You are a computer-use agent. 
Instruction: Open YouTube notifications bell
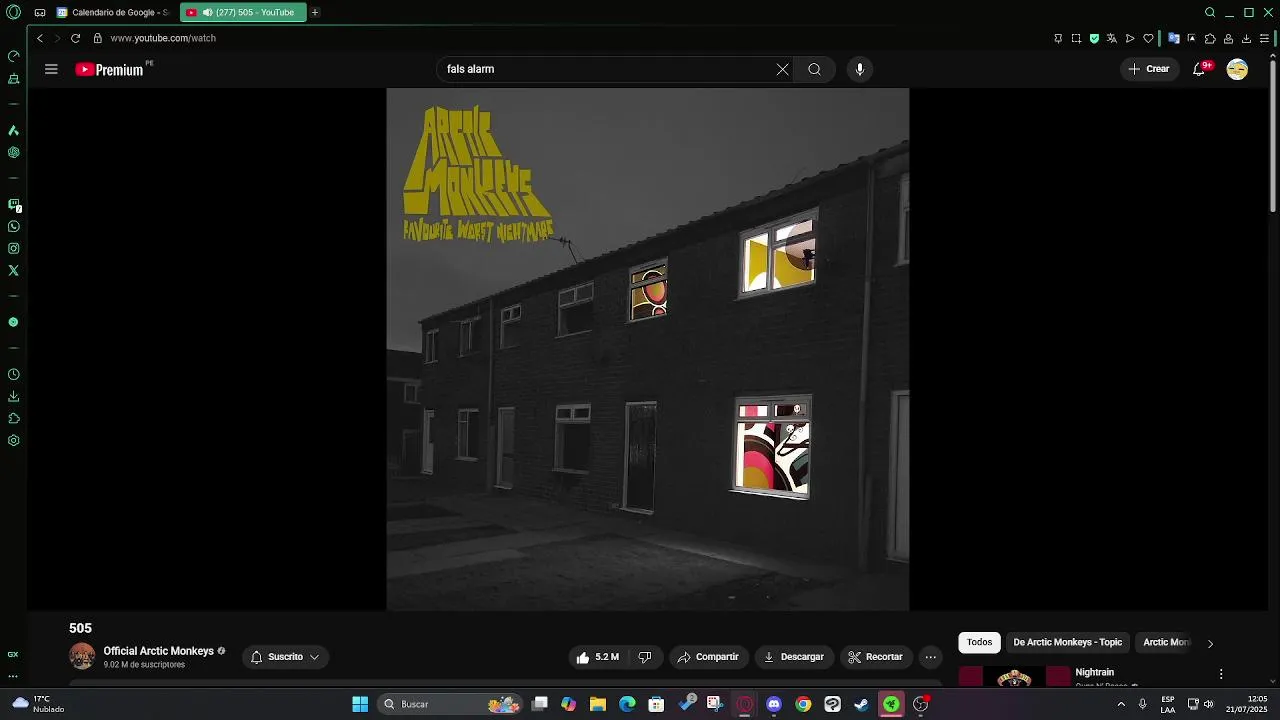pos(1199,69)
